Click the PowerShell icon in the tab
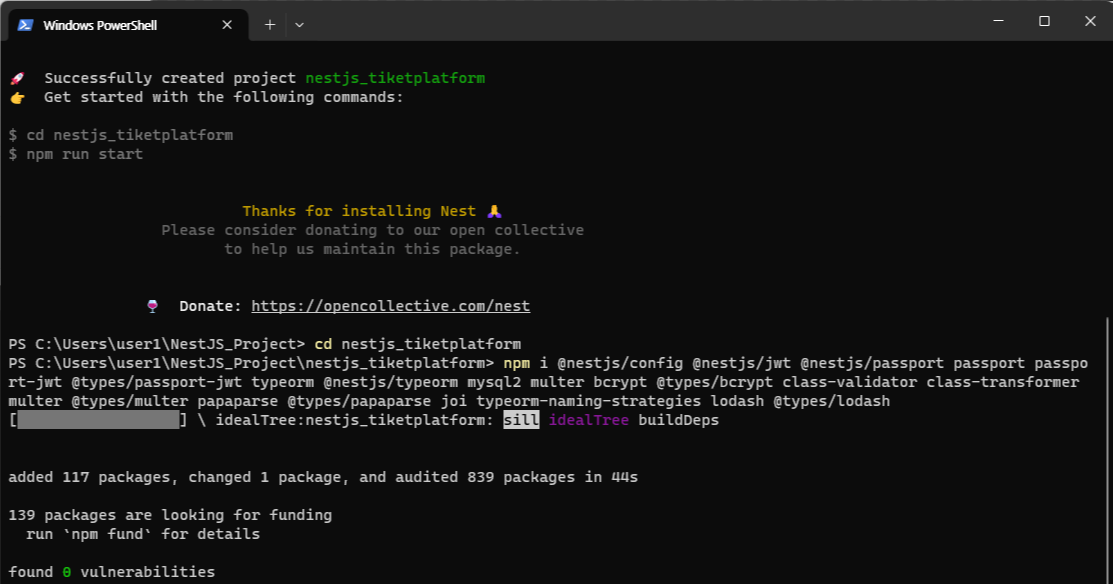This screenshot has width=1113, height=584. (x=26, y=25)
